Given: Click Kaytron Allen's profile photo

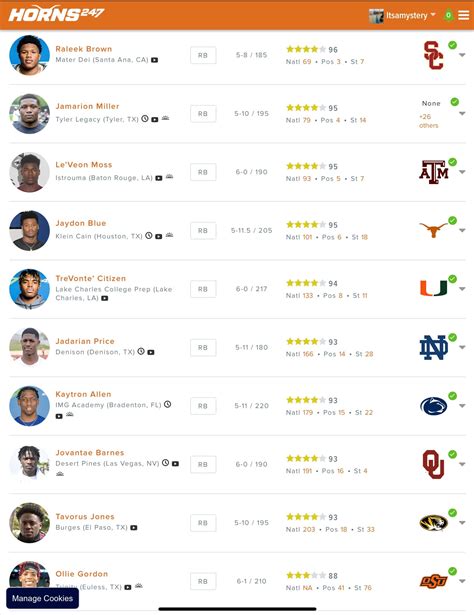Looking at the screenshot, I should tap(29, 406).
